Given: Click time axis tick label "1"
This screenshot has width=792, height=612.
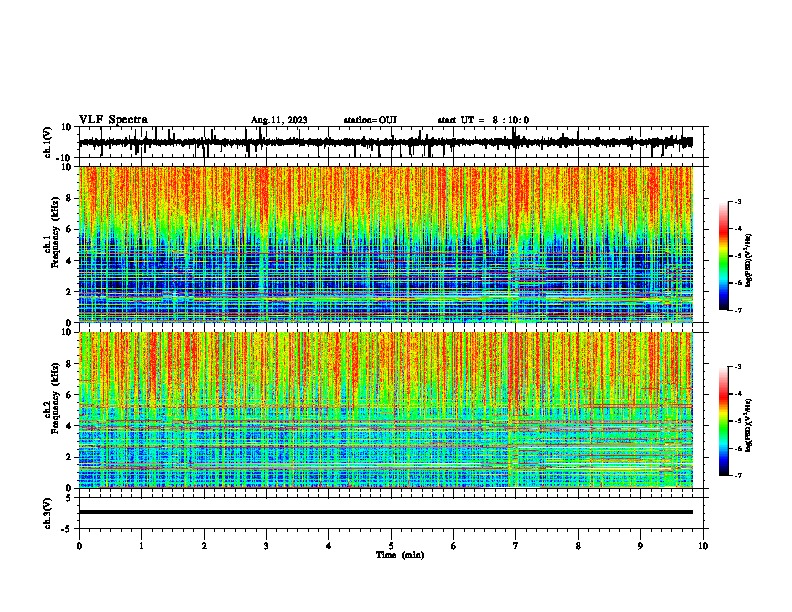Looking at the screenshot, I should [141, 546].
